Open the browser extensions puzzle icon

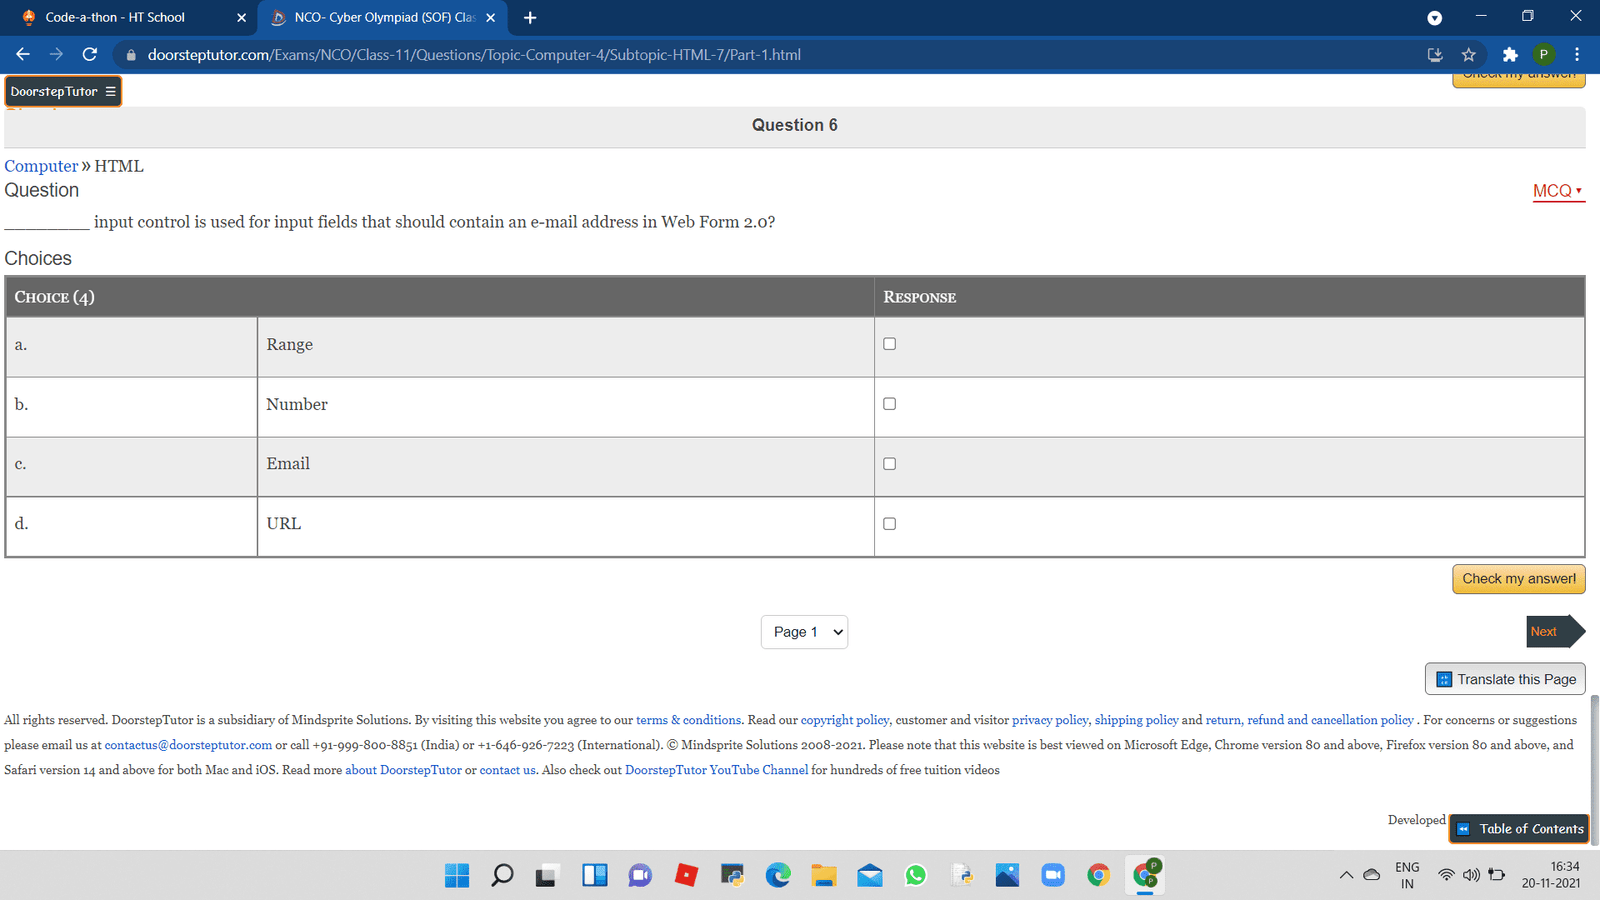(x=1510, y=55)
